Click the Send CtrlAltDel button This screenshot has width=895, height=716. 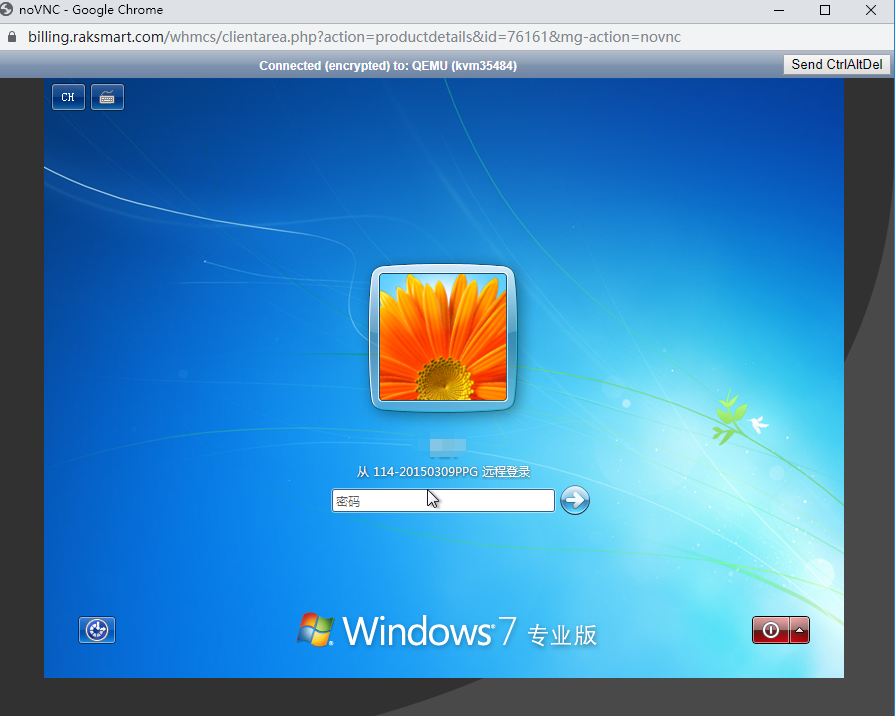tap(836, 64)
